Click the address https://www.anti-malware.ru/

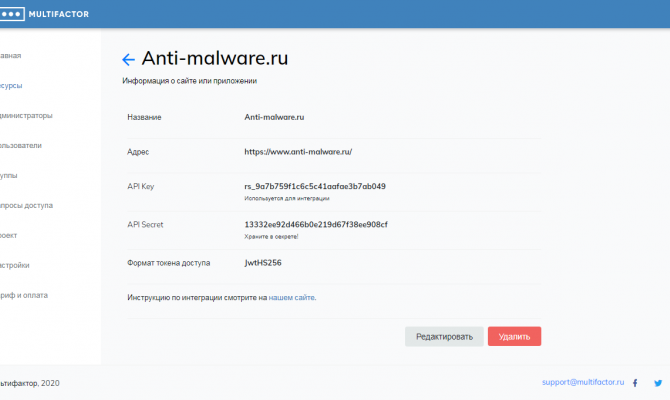coord(298,152)
